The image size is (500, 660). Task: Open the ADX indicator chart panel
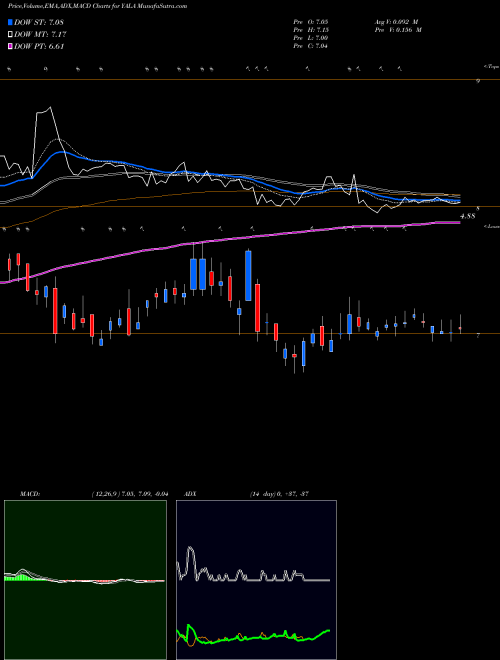pyautogui.click(x=256, y=580)
